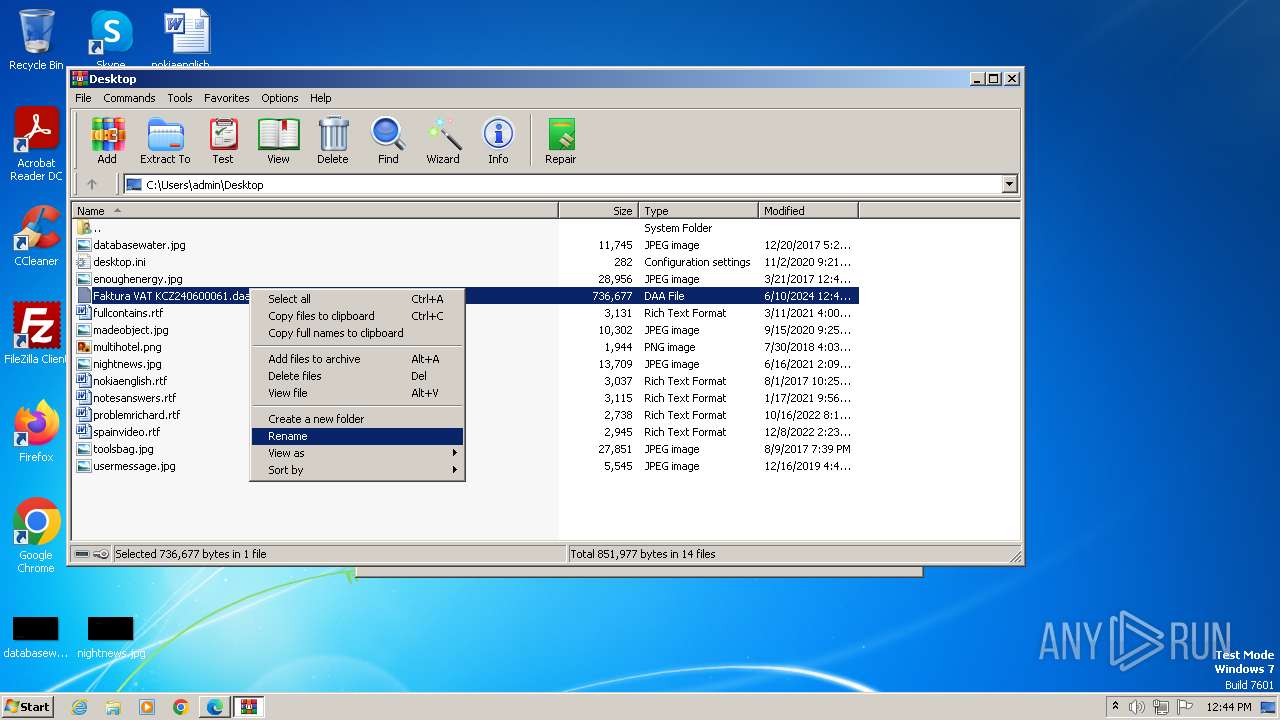Choose Select all in context menu
This screenshot has height=720, width=1280.
(x=357, y=299)
